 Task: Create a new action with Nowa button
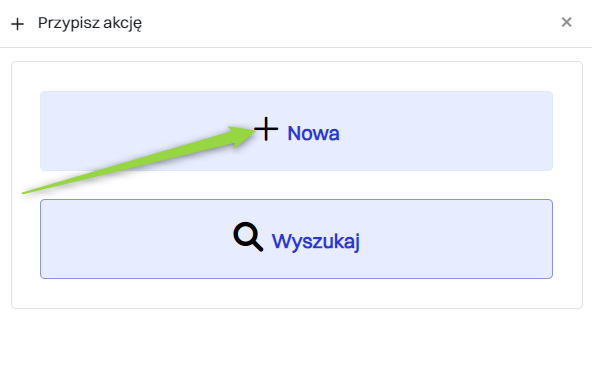tap(296, 131)
